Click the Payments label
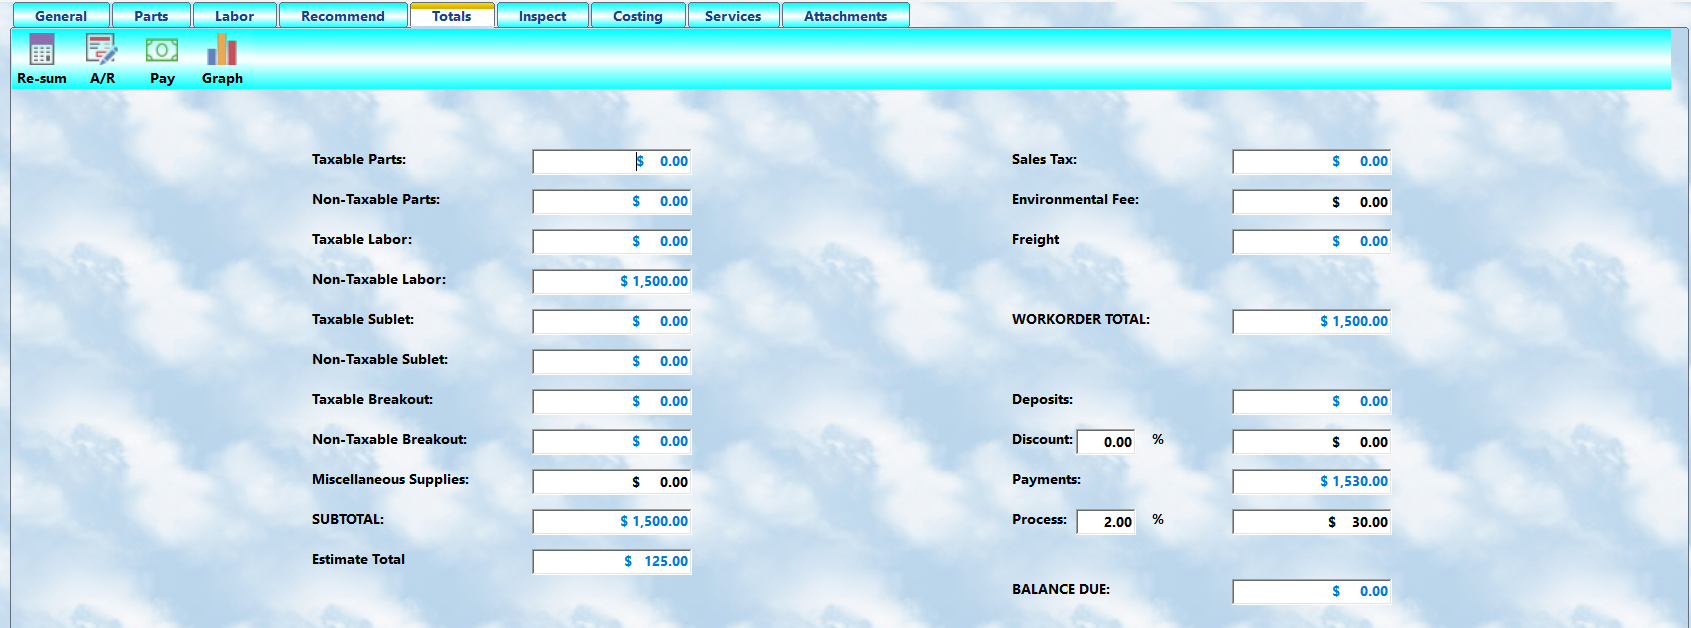1691x628 pixels. 1046,479
